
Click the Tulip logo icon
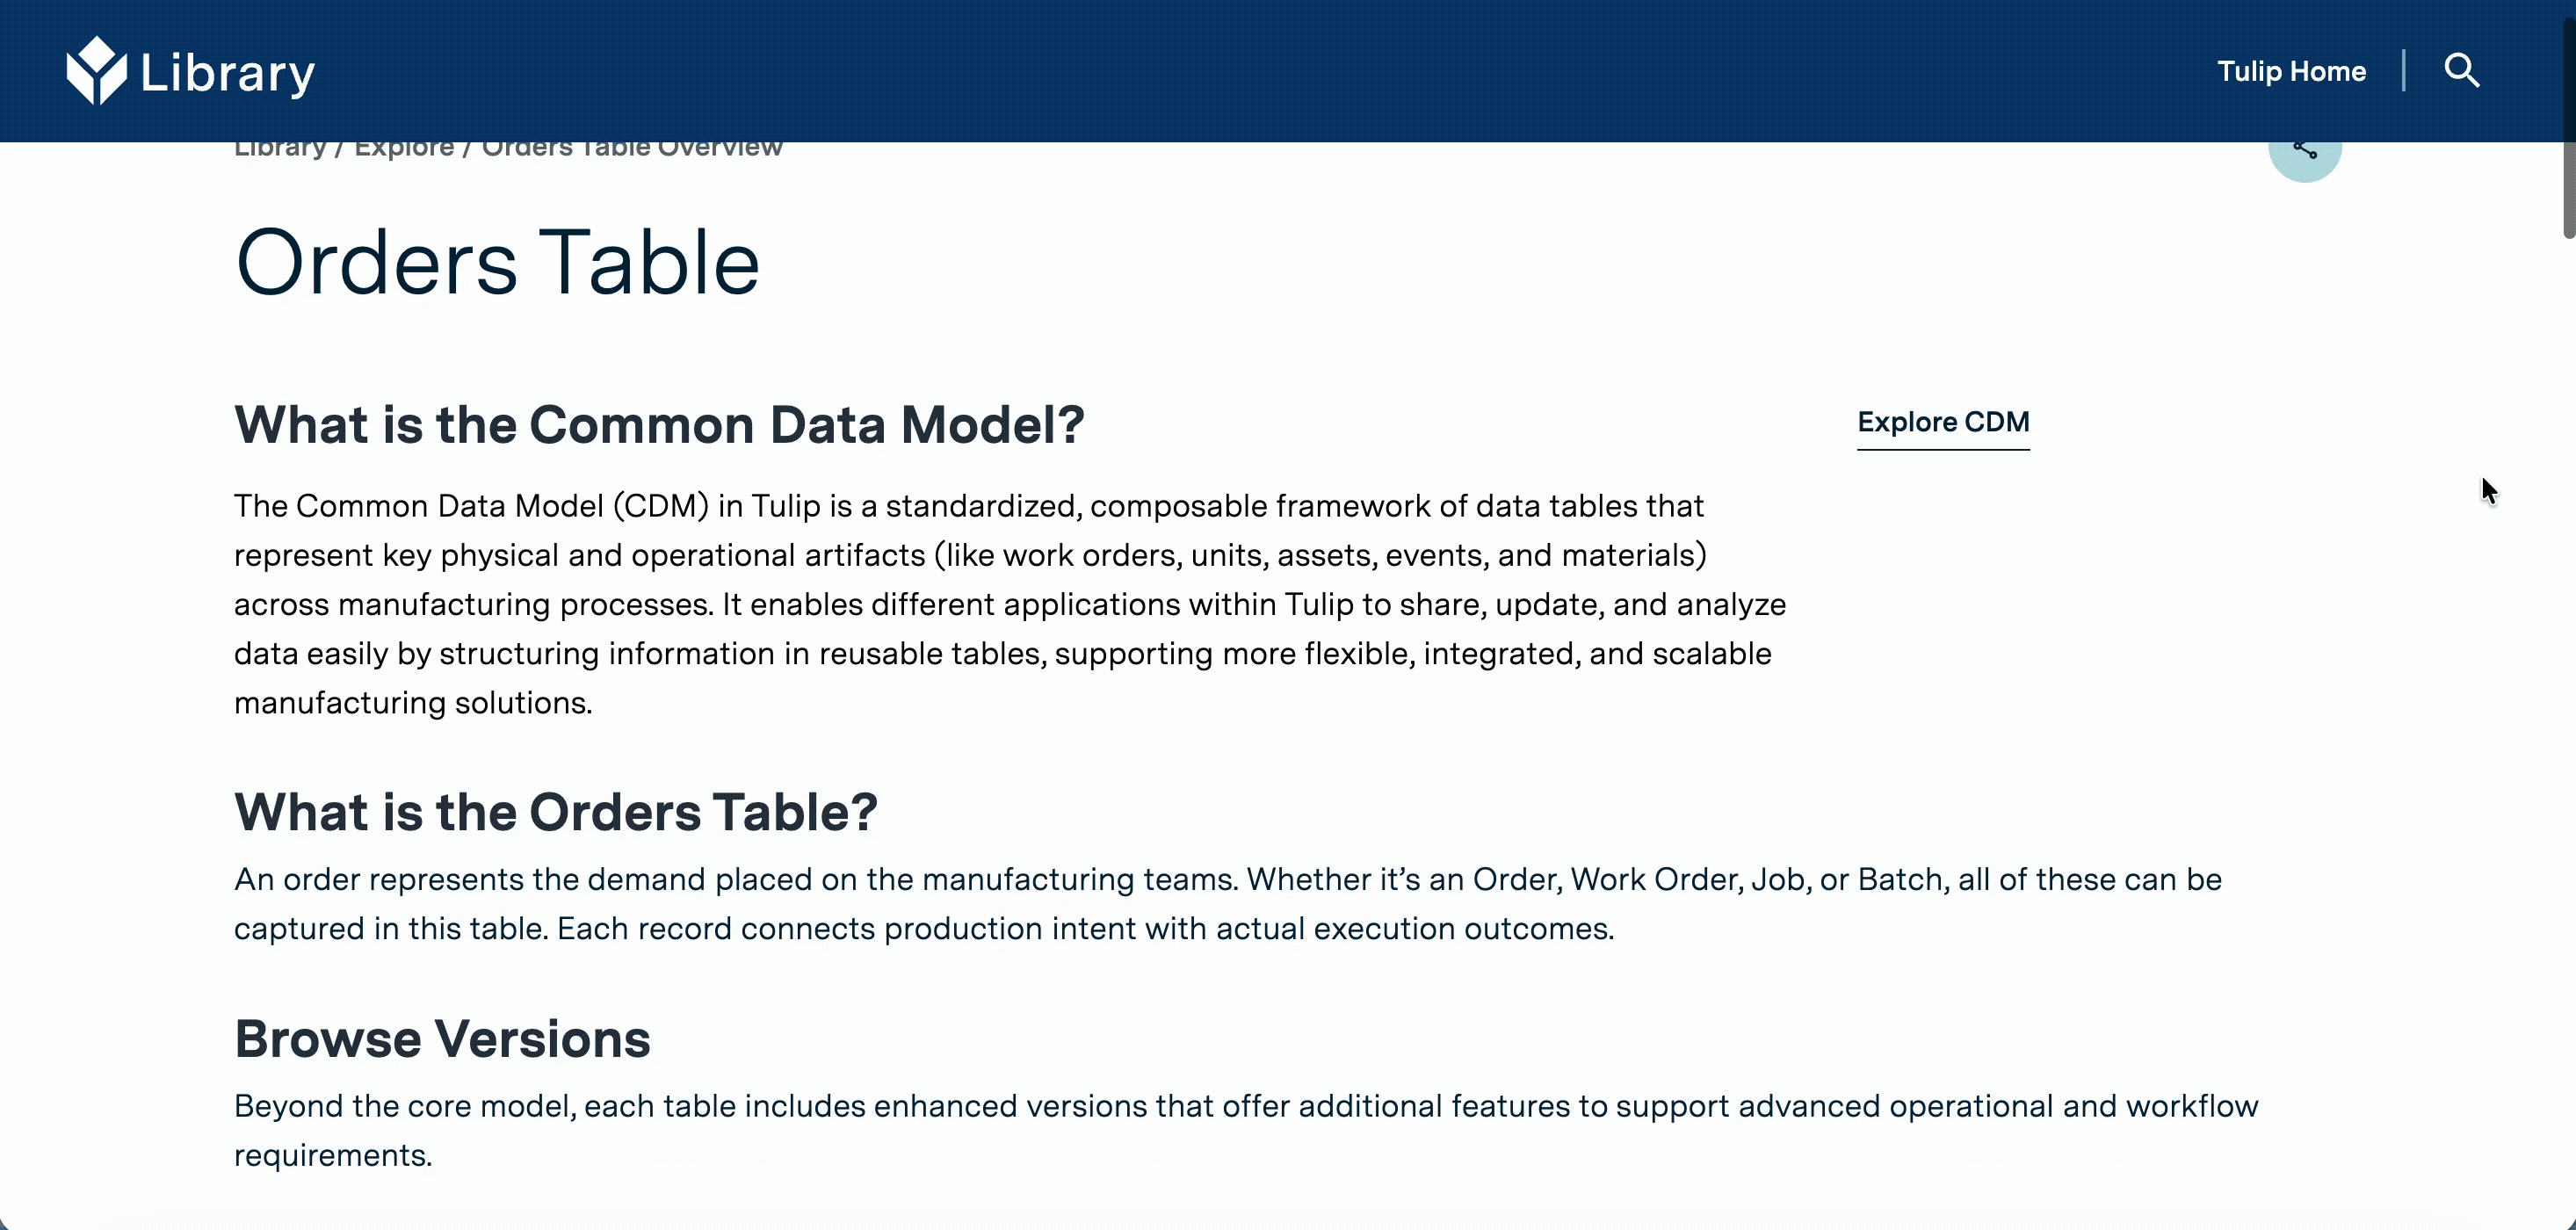pyautogui.click(x=96, y=71)
